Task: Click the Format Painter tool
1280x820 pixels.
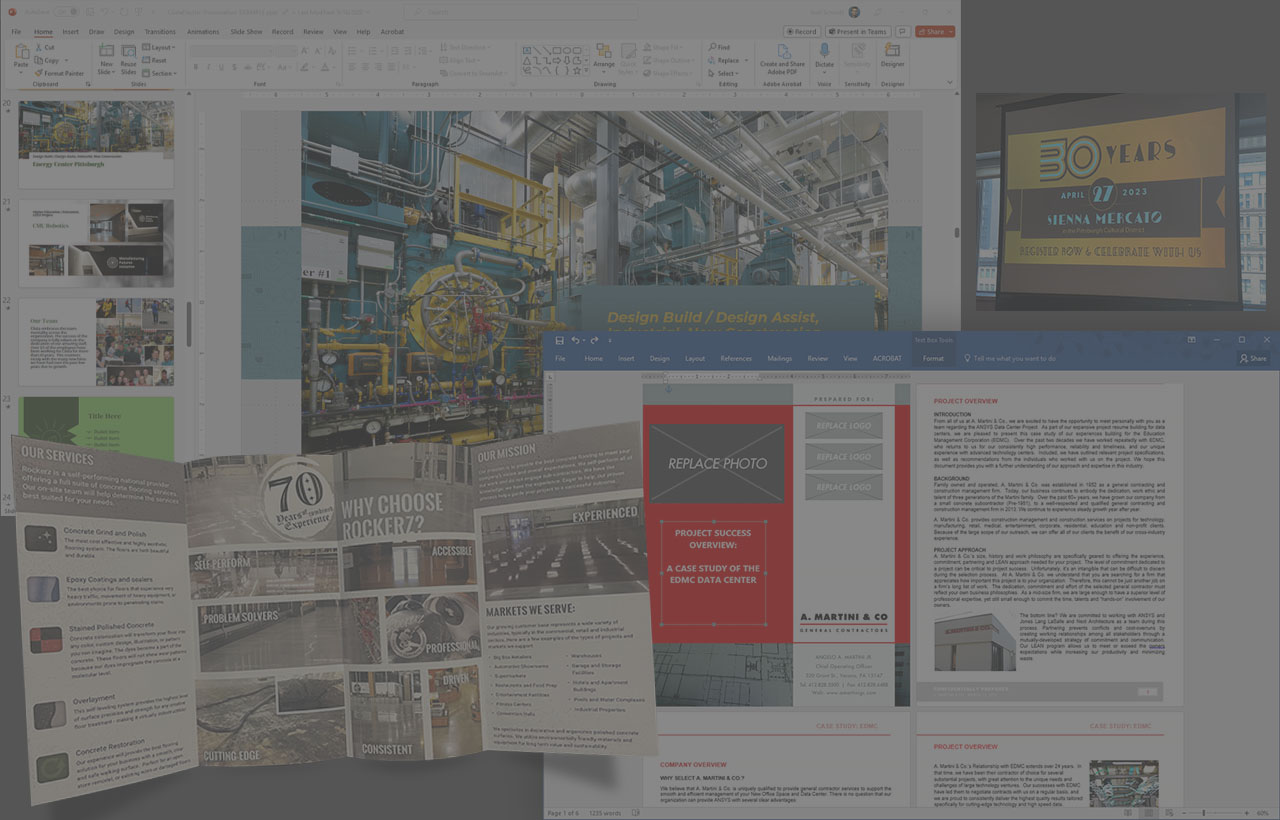Action: [59, 73]
